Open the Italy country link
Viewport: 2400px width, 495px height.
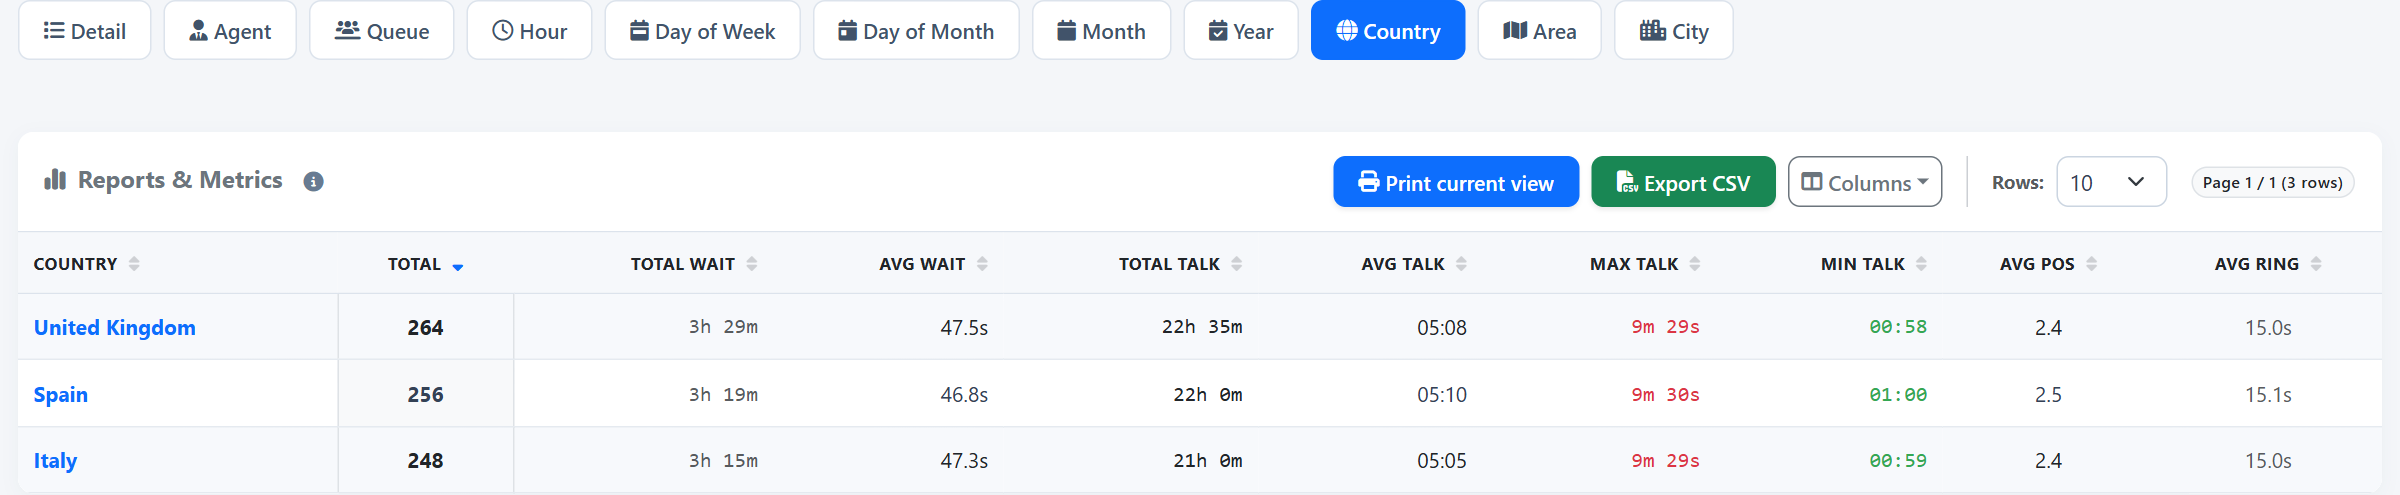55,461
